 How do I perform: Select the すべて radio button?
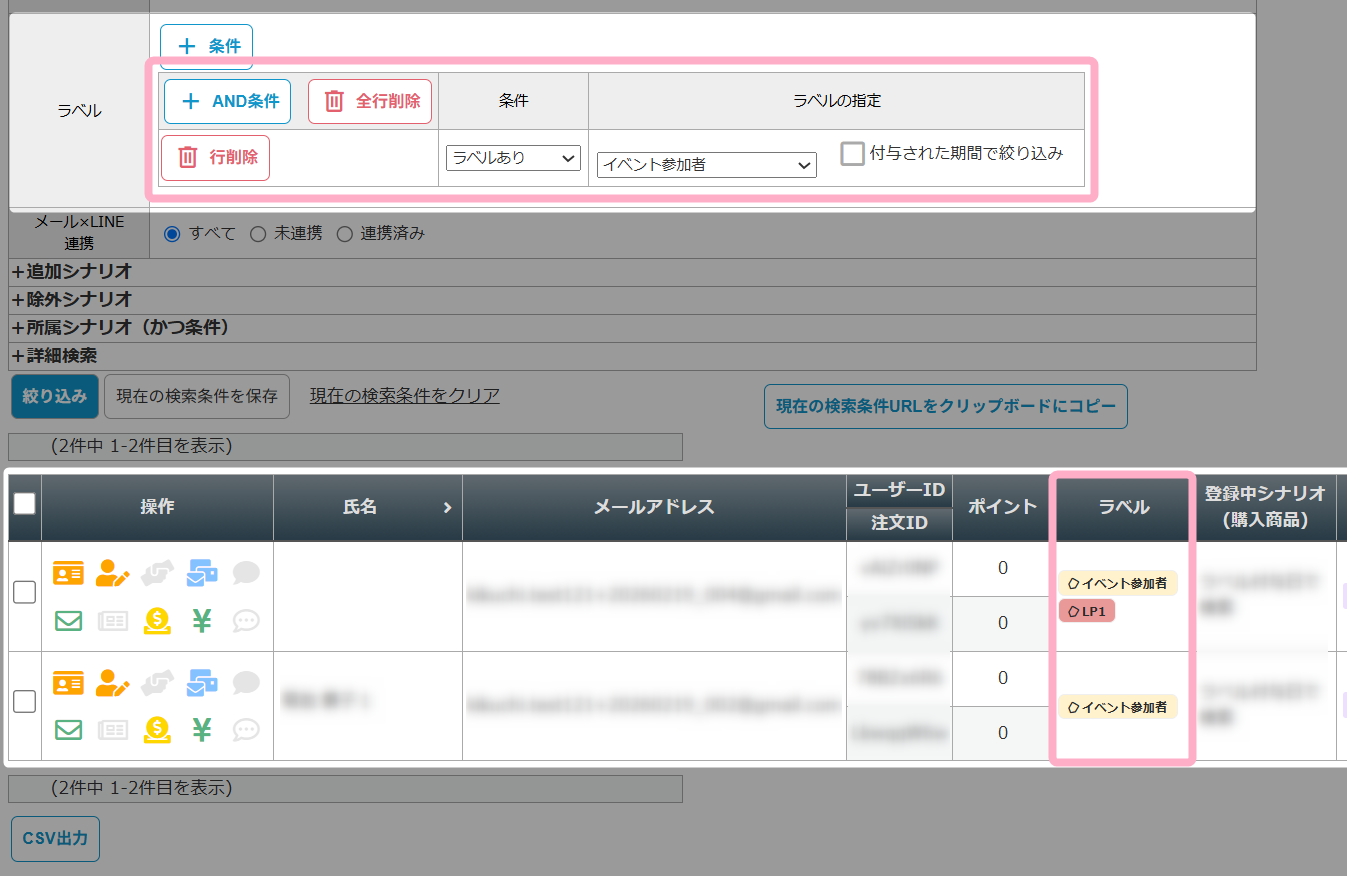tap(172, 234)
